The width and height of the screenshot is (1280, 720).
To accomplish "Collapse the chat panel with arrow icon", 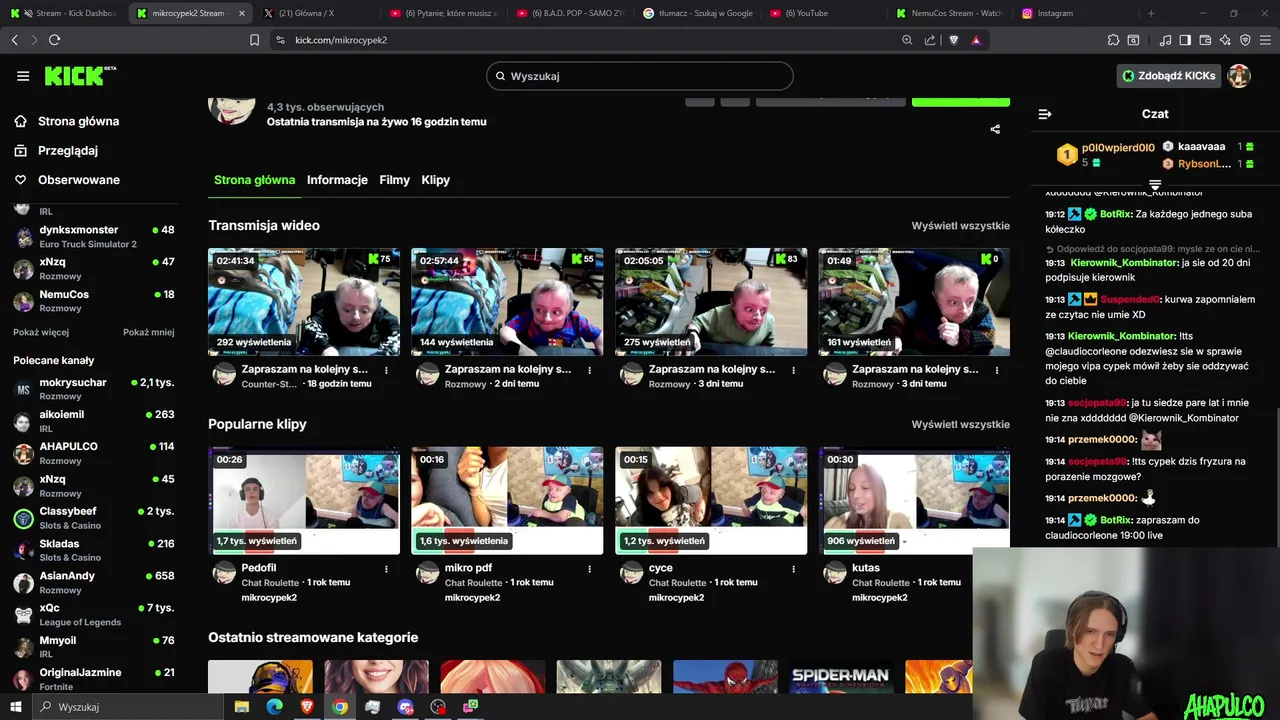I will coord(1045,114).
